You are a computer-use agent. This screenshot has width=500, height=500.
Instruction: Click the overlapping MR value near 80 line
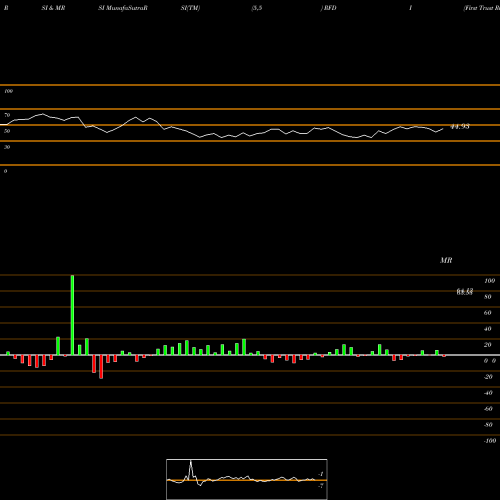[x=465, y=292]
